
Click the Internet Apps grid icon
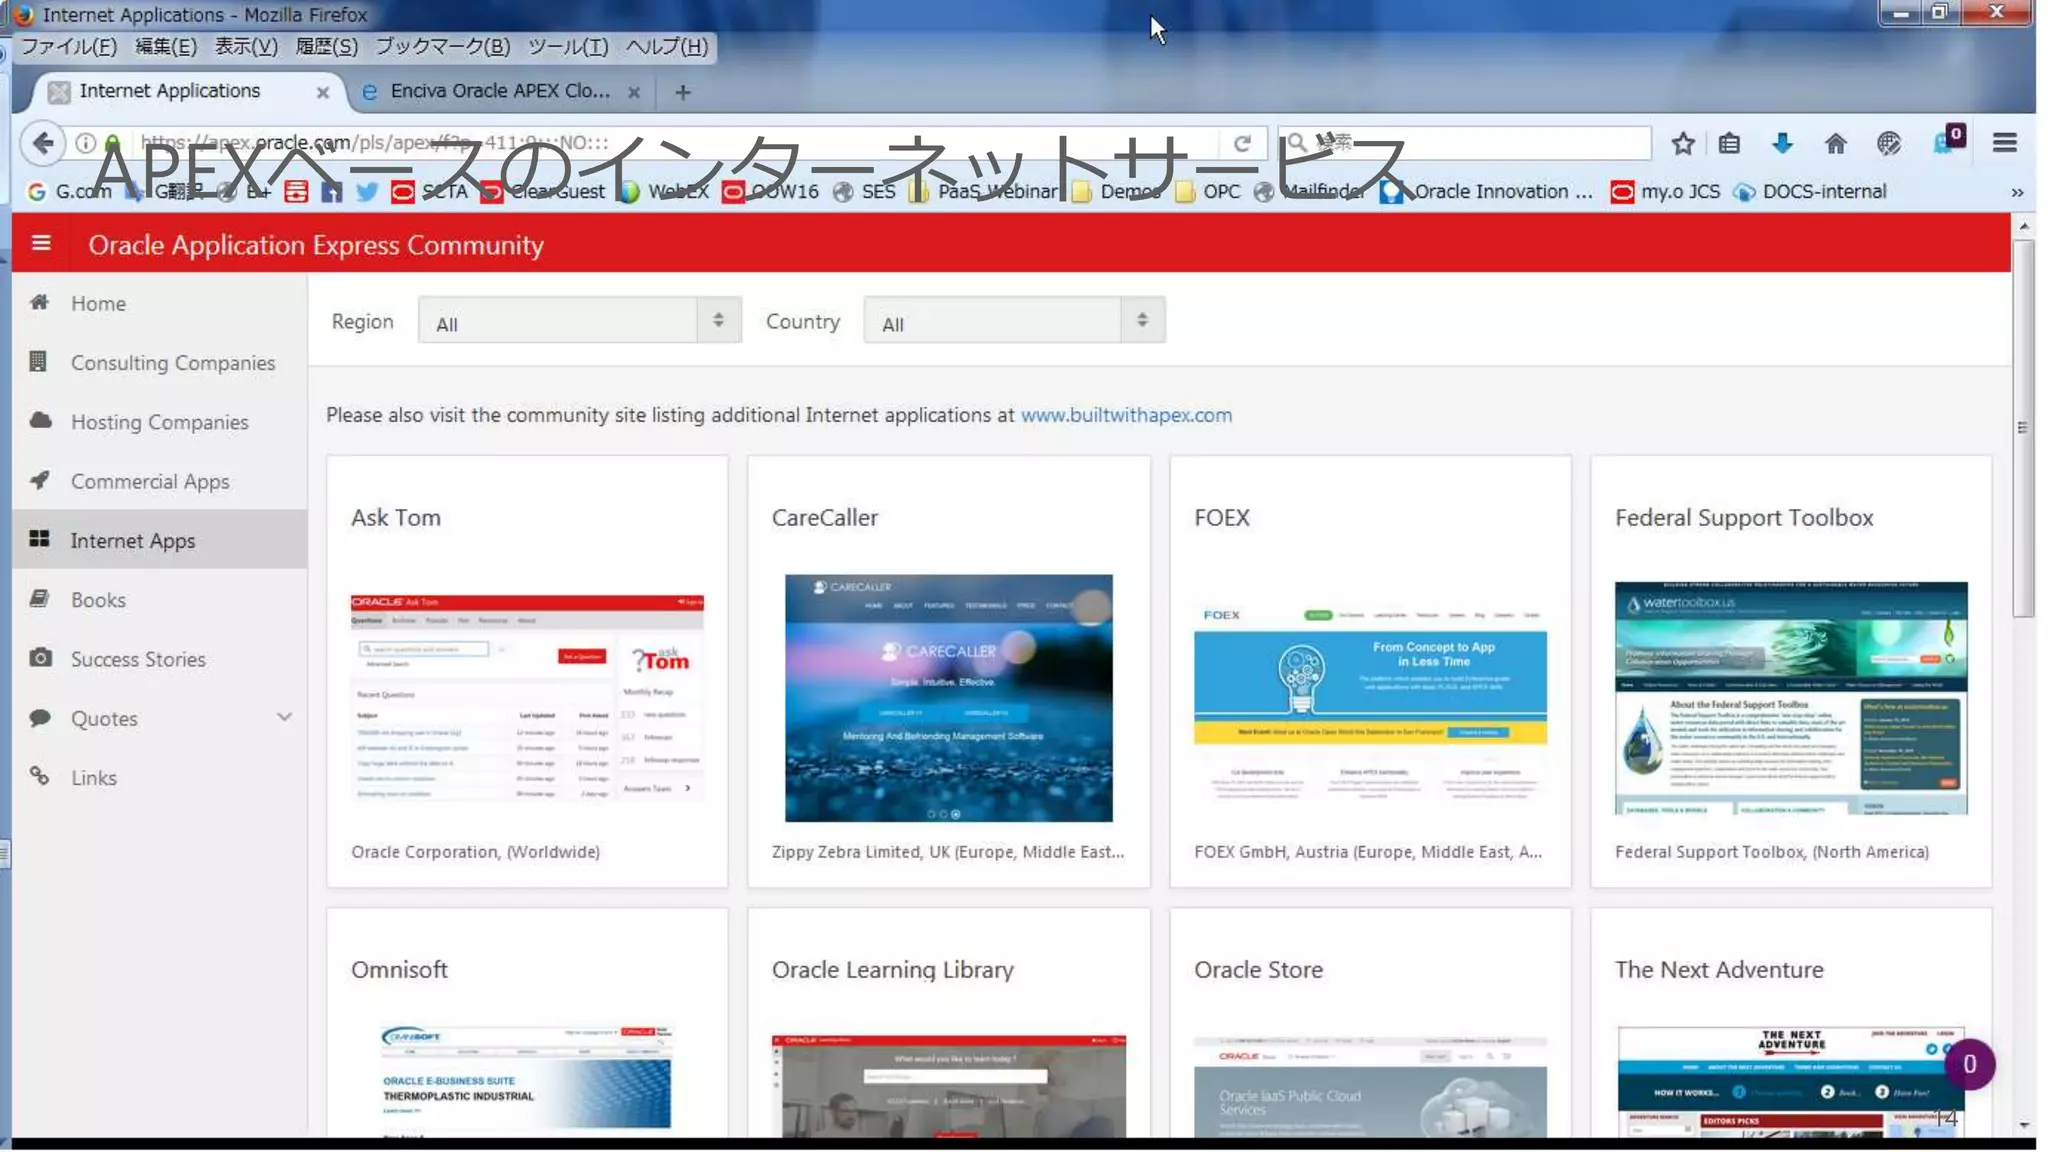pyautogui.click(x=39, y=539)
